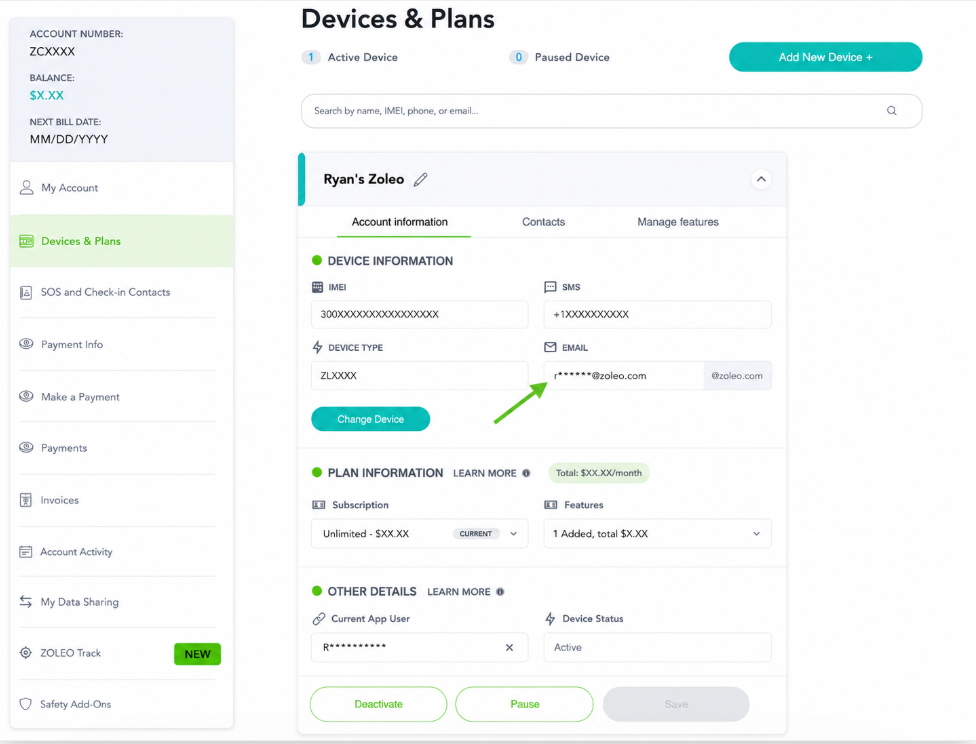Viewport: 976px width, 744px height.
Task: Open the Manage features tab
Action: 678,222
